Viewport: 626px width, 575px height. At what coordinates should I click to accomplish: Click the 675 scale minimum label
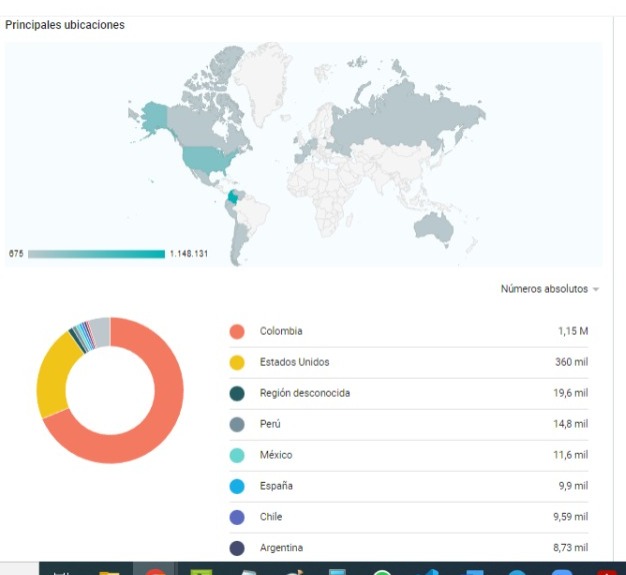[16, 254]
